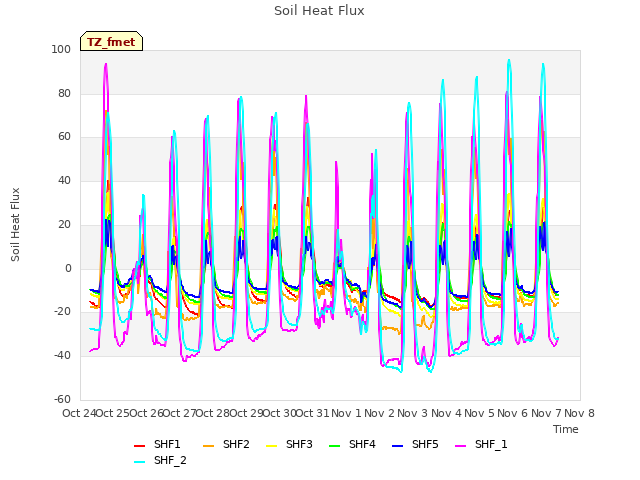The width and height of the screenshot is (640, 480).
Task: Click the -40 y-axis tick label
Action: click(62, 356)
